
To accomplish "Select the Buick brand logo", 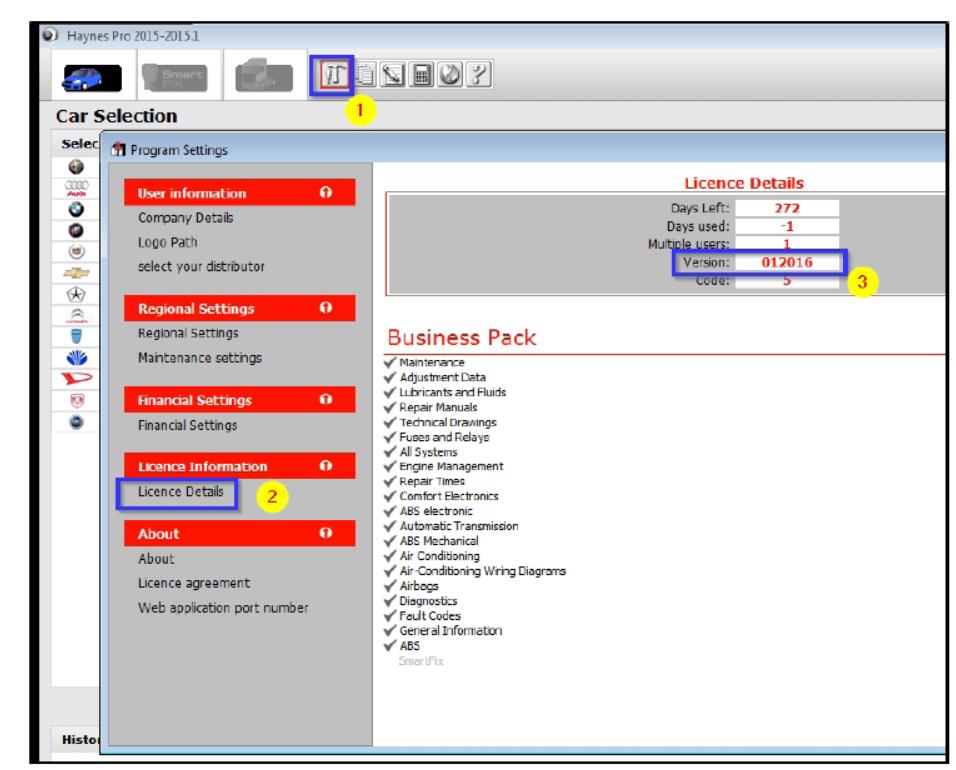I will coord(76,230).
